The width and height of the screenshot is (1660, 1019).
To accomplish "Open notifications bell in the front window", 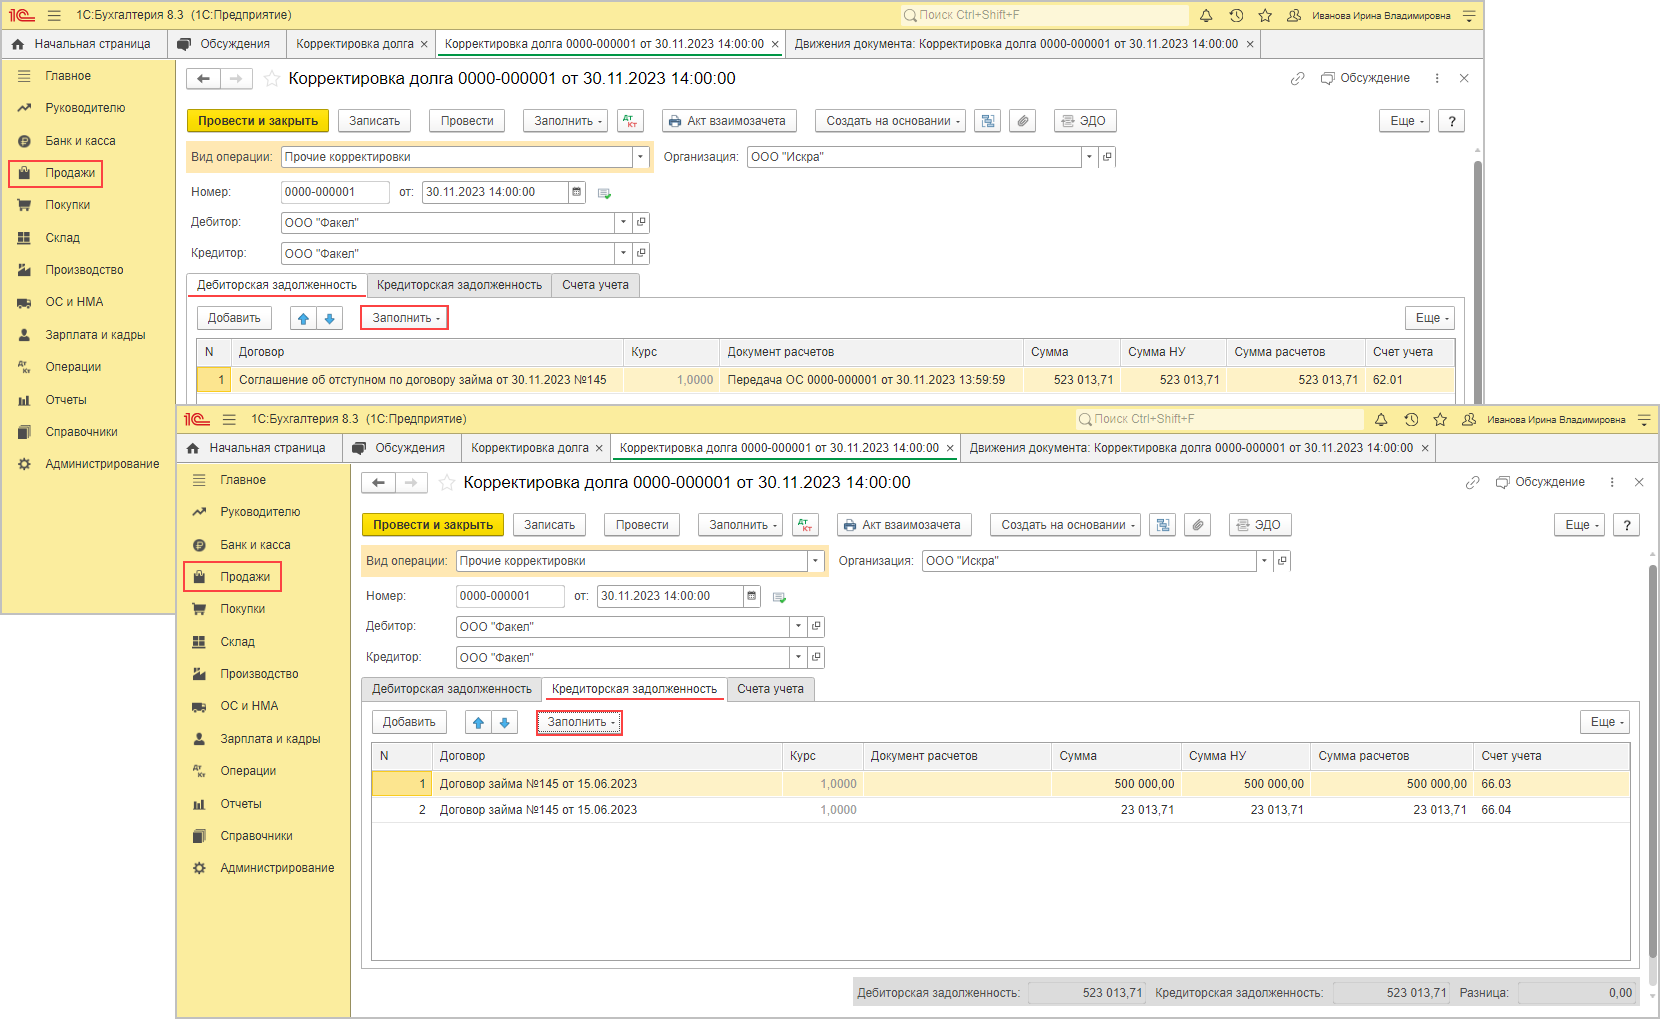I will 1381,420.
